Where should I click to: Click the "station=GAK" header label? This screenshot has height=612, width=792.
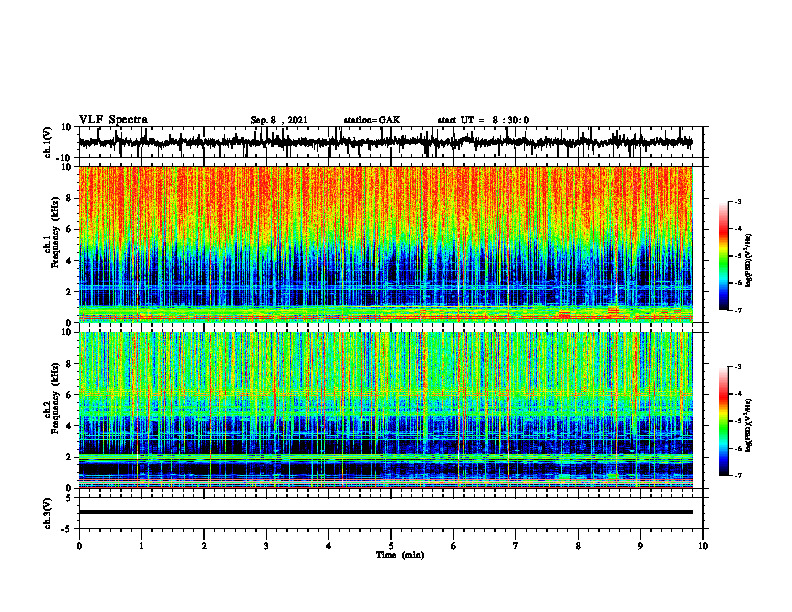pos(372,120)
